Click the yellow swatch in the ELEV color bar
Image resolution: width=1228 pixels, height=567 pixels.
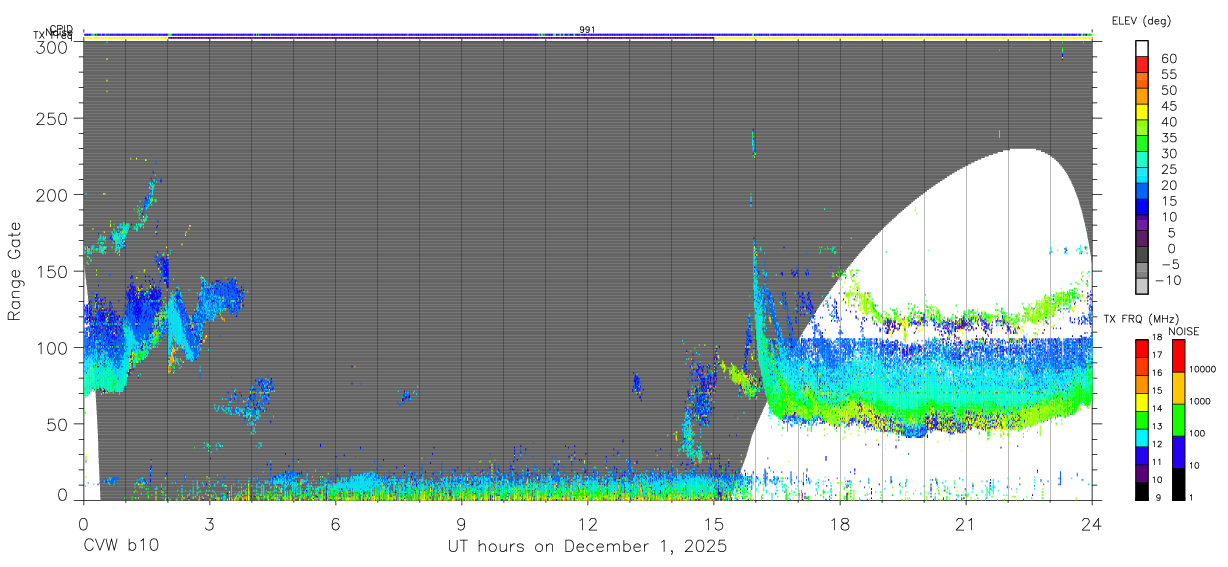click(x=1143, y=114)
